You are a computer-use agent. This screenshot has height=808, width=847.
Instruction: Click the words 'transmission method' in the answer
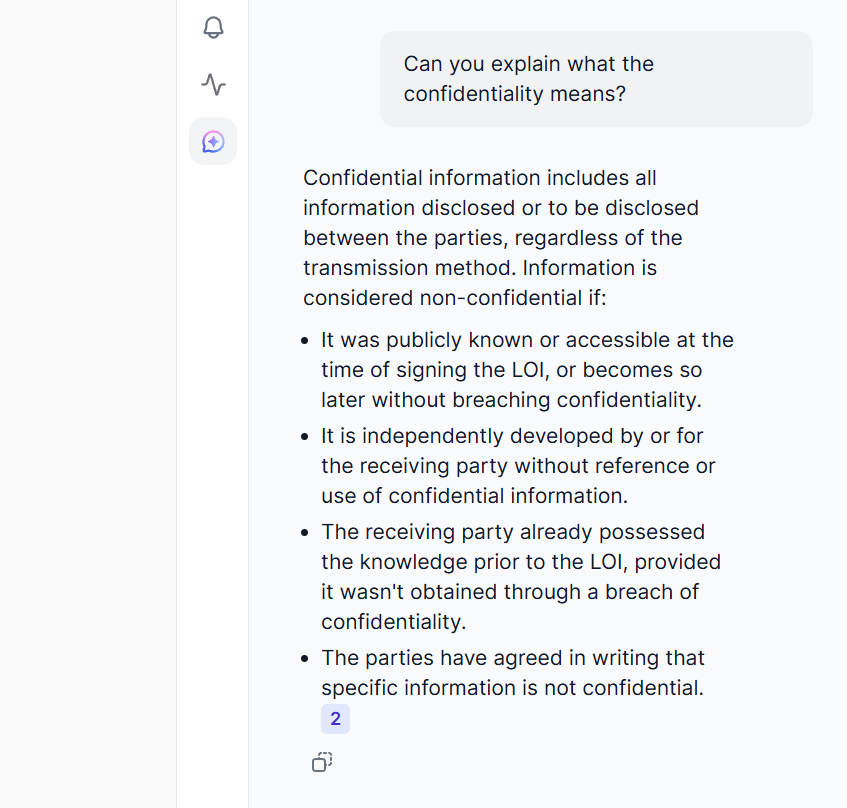coord(410,268)
